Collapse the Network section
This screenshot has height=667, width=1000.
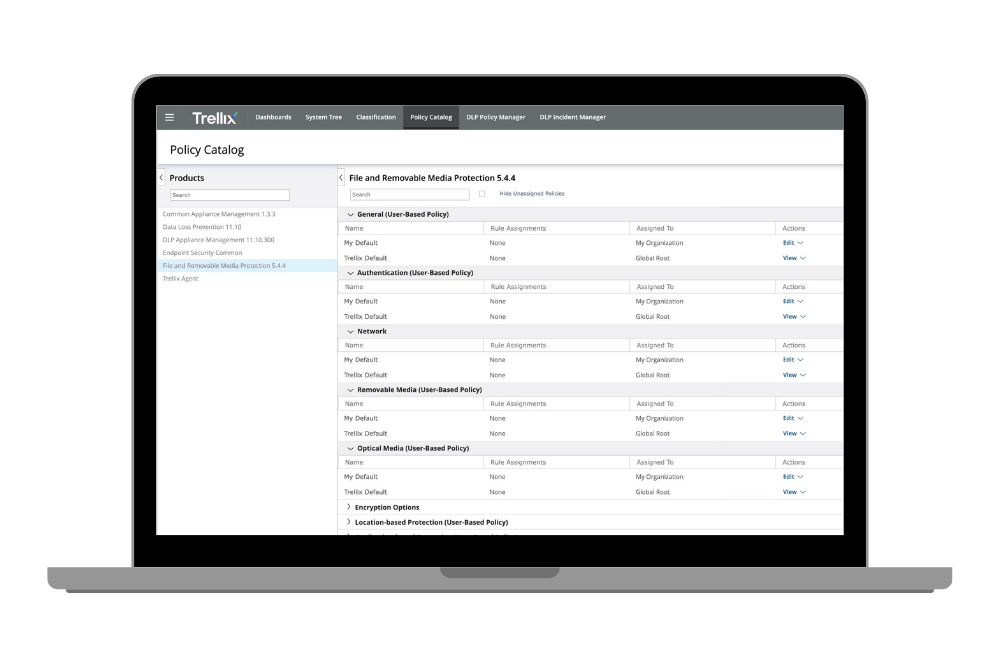[350, 332]
